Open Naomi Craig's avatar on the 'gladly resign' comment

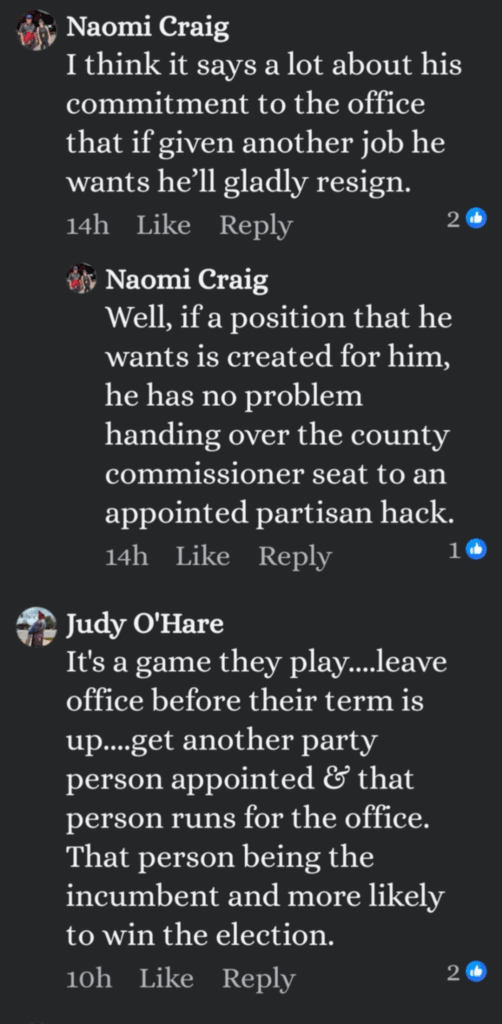point(37,30)
